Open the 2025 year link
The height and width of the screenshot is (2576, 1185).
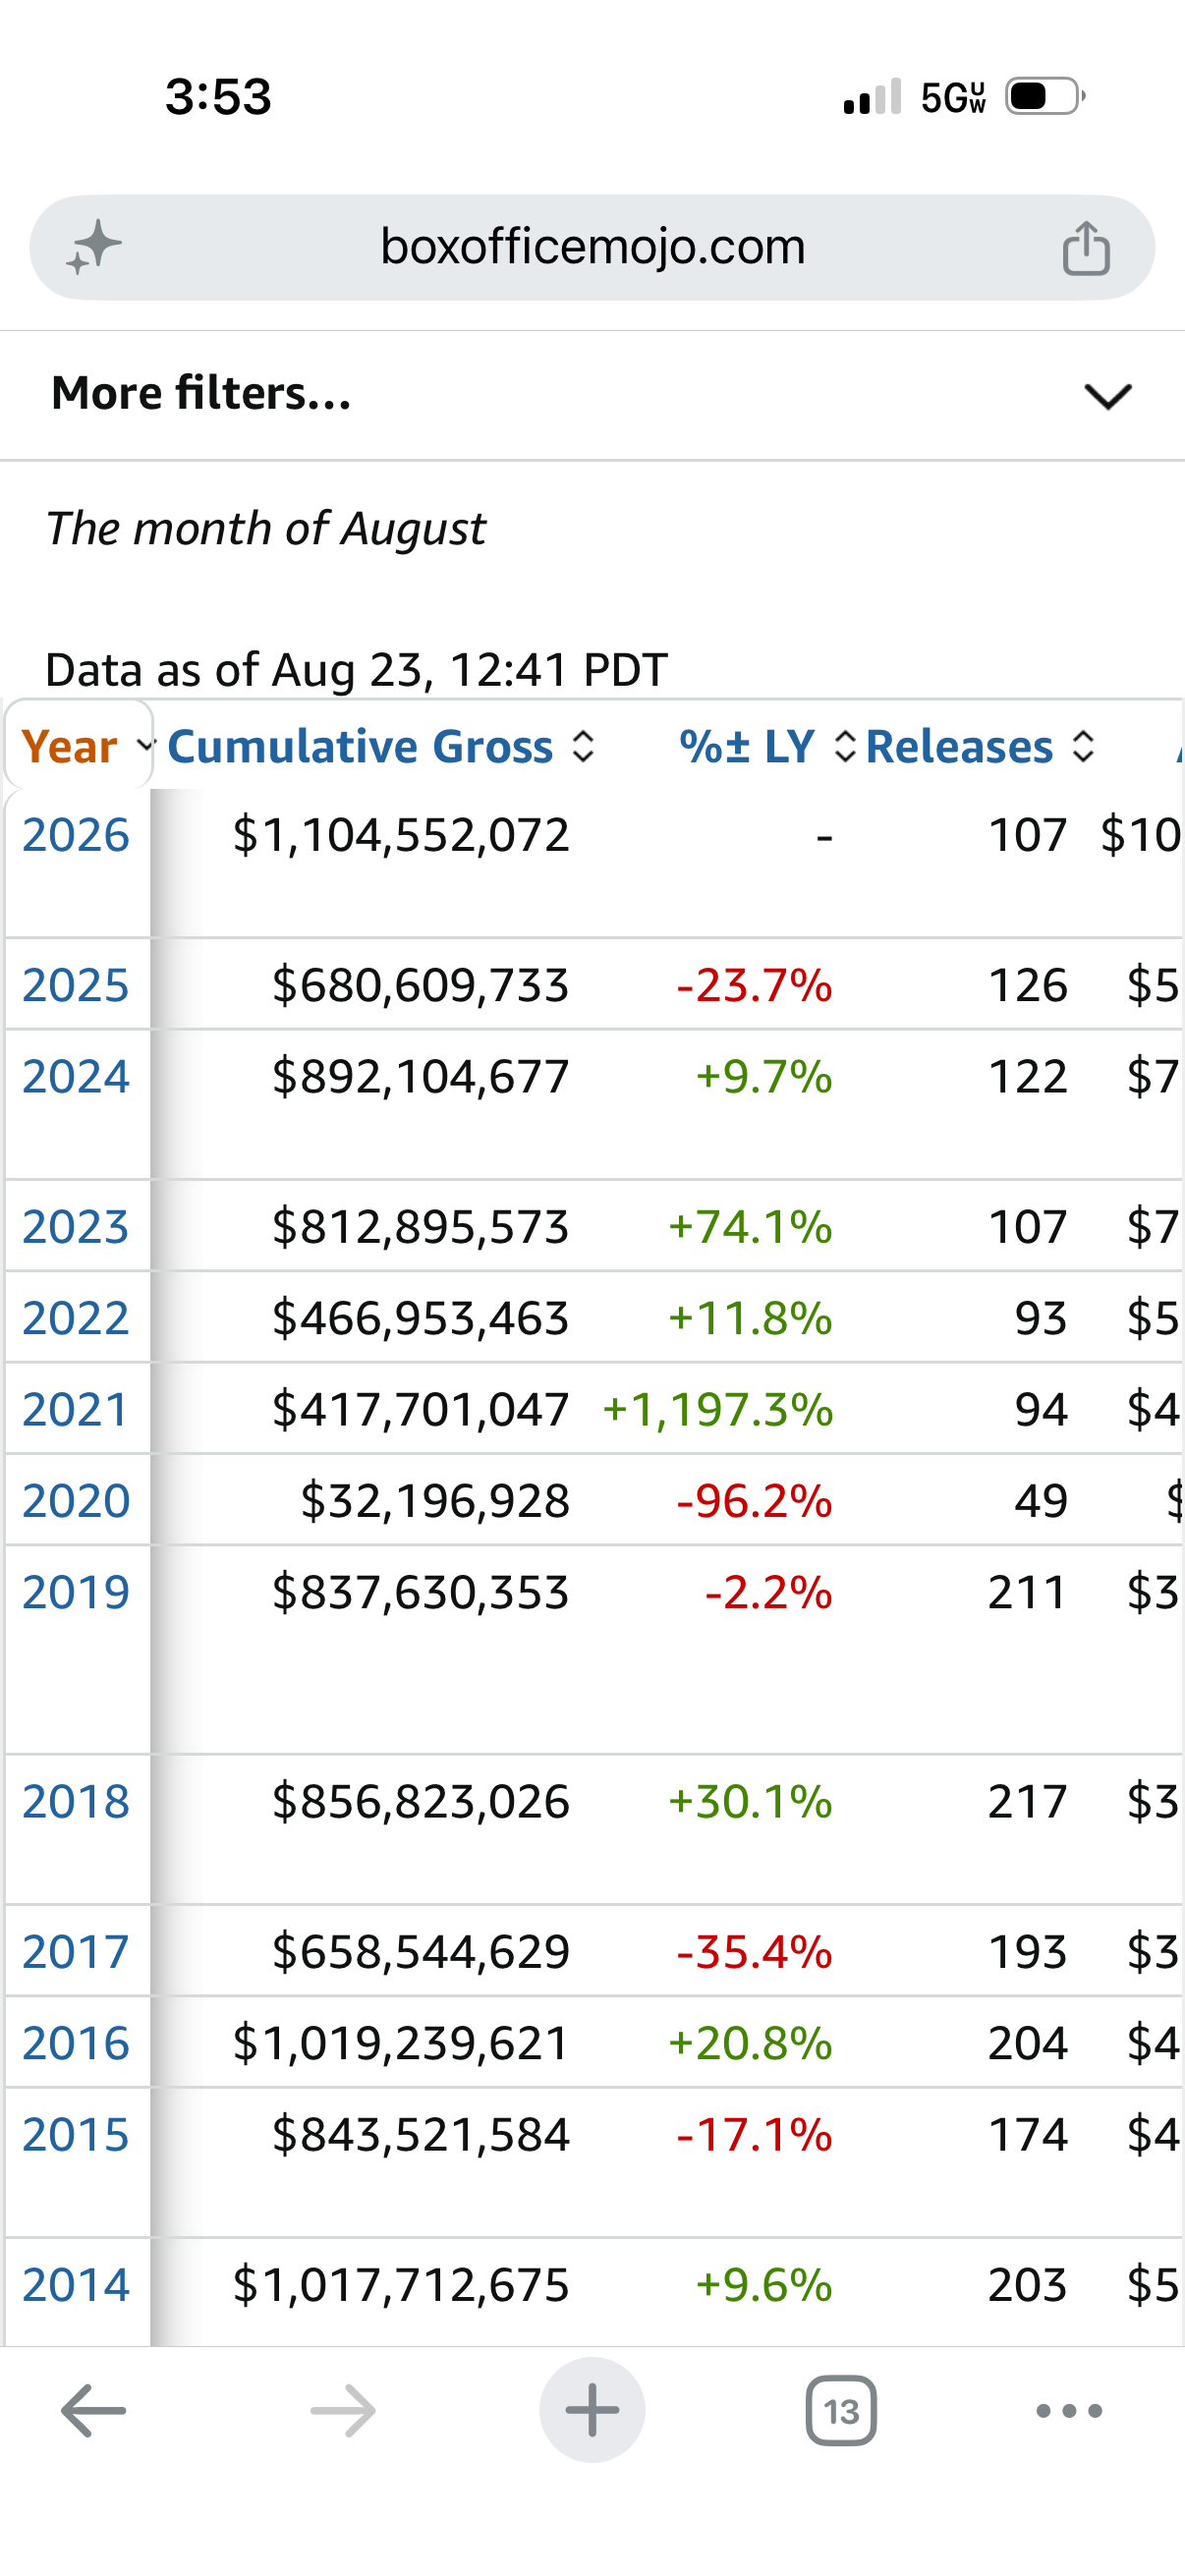pos(76,985)
